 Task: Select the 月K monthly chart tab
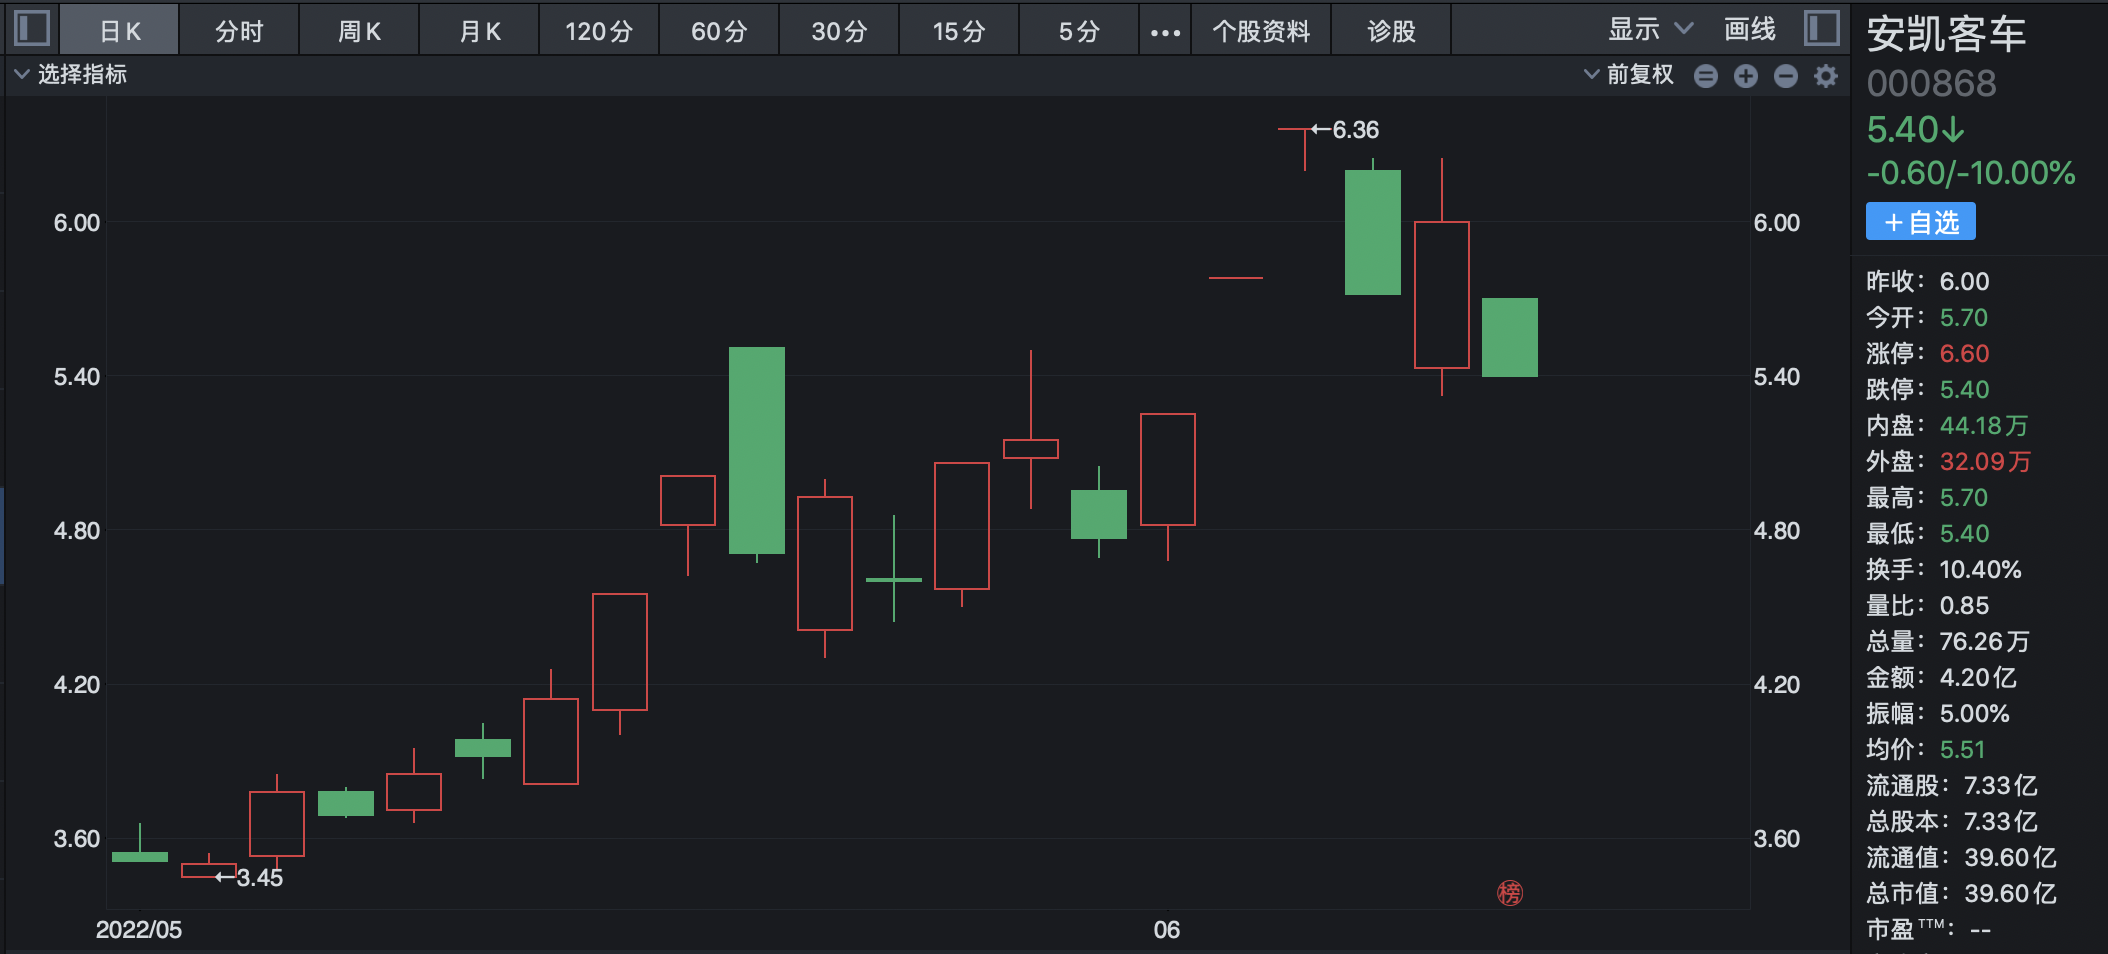coord(479,32)
